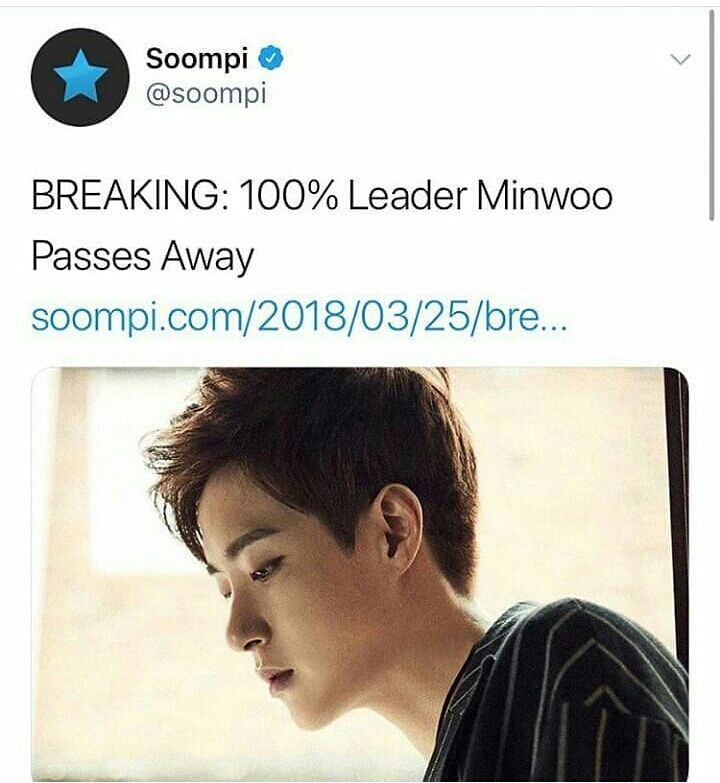Click the 'Passes Away' text line
Screen dimensions: 720x783
tap(142, 257)
